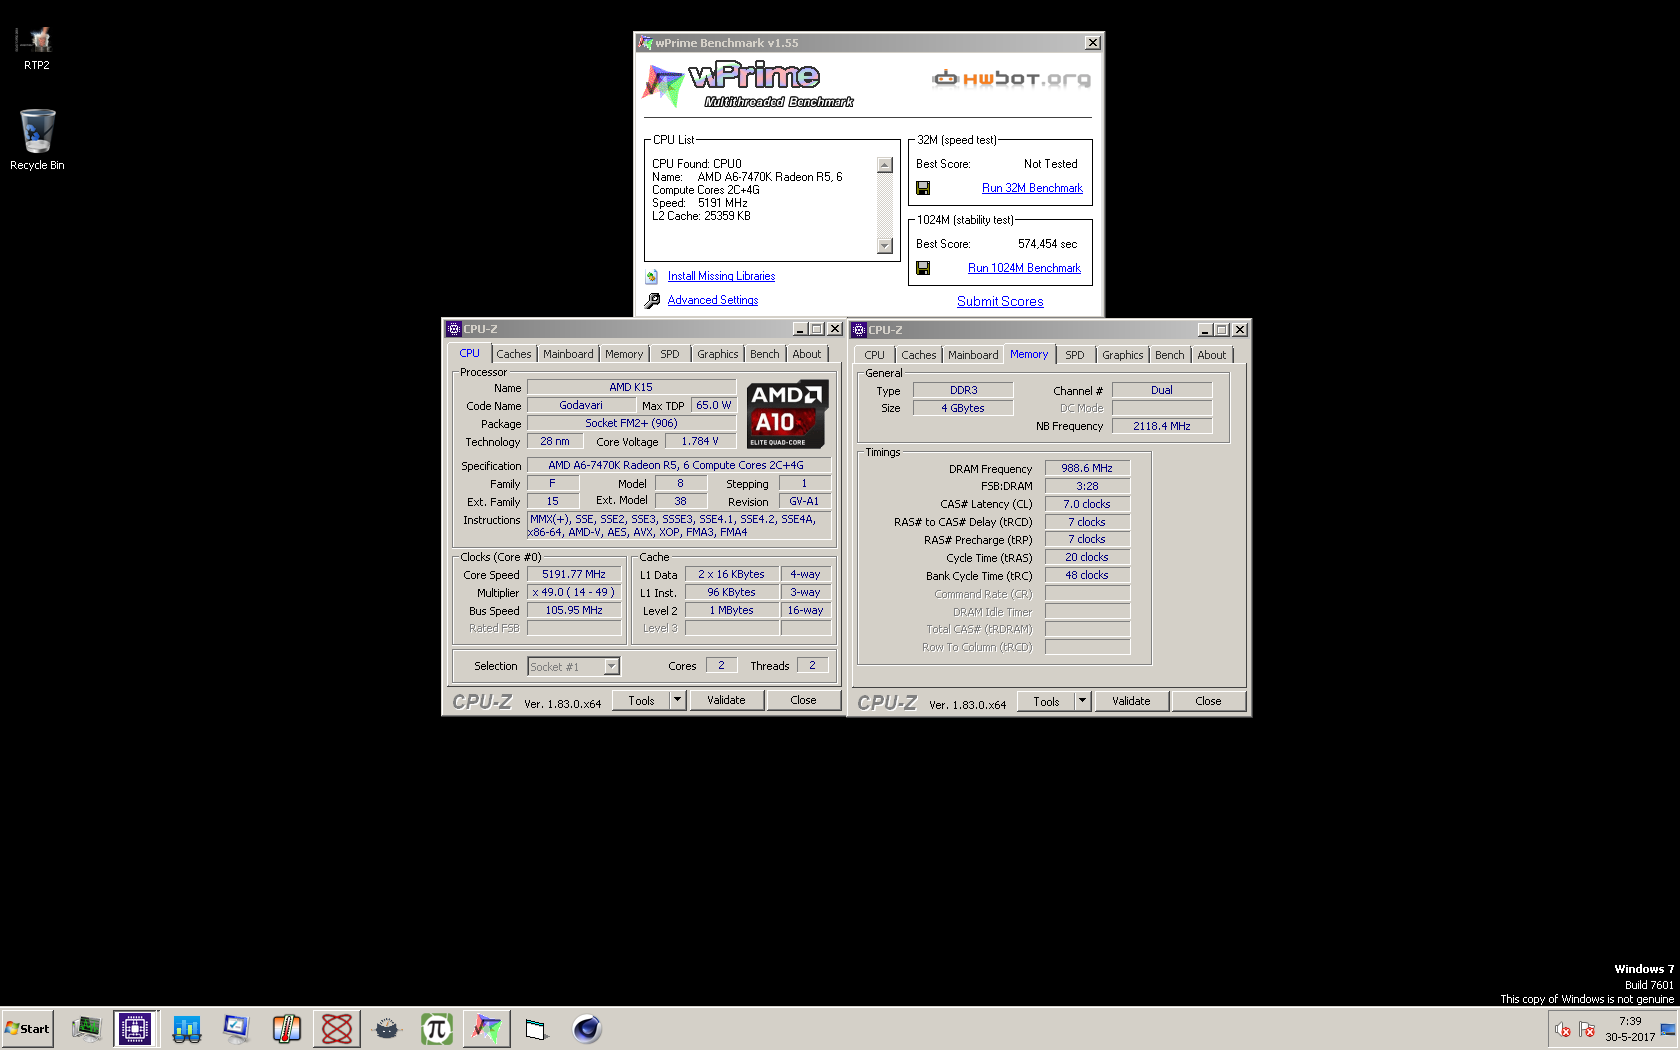This screenshot has width=1680, height=1050.
Task: Click the multiplier x 49.0 value
Action: tap(574, 592)
